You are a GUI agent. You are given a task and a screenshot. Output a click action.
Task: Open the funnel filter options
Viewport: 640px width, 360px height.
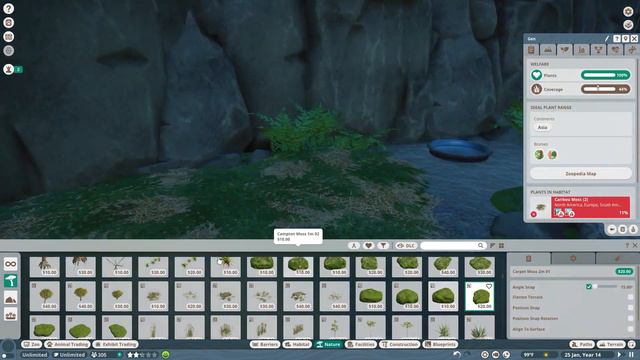383,245
